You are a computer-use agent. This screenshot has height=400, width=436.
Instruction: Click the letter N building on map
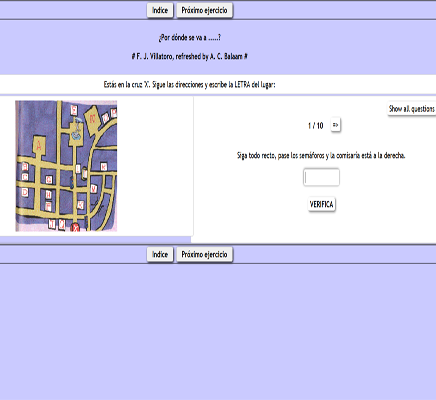[92, 119]
